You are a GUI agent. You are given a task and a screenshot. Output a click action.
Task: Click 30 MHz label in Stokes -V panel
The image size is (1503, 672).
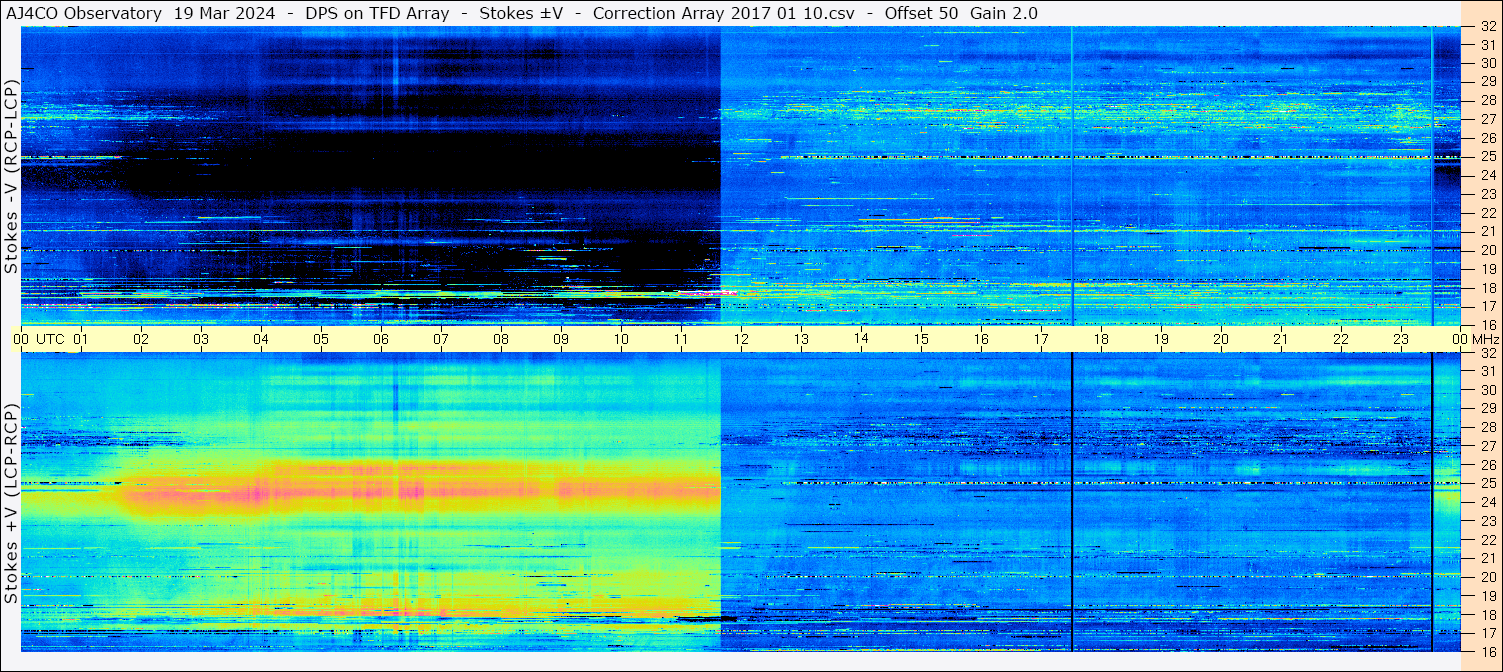pos(1487,64)
